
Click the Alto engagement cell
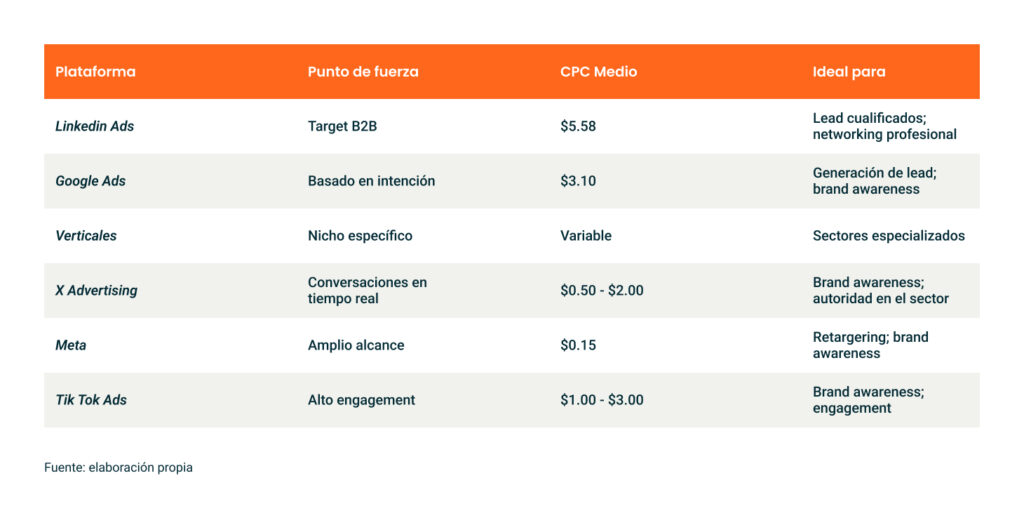[x=361, y=400]
